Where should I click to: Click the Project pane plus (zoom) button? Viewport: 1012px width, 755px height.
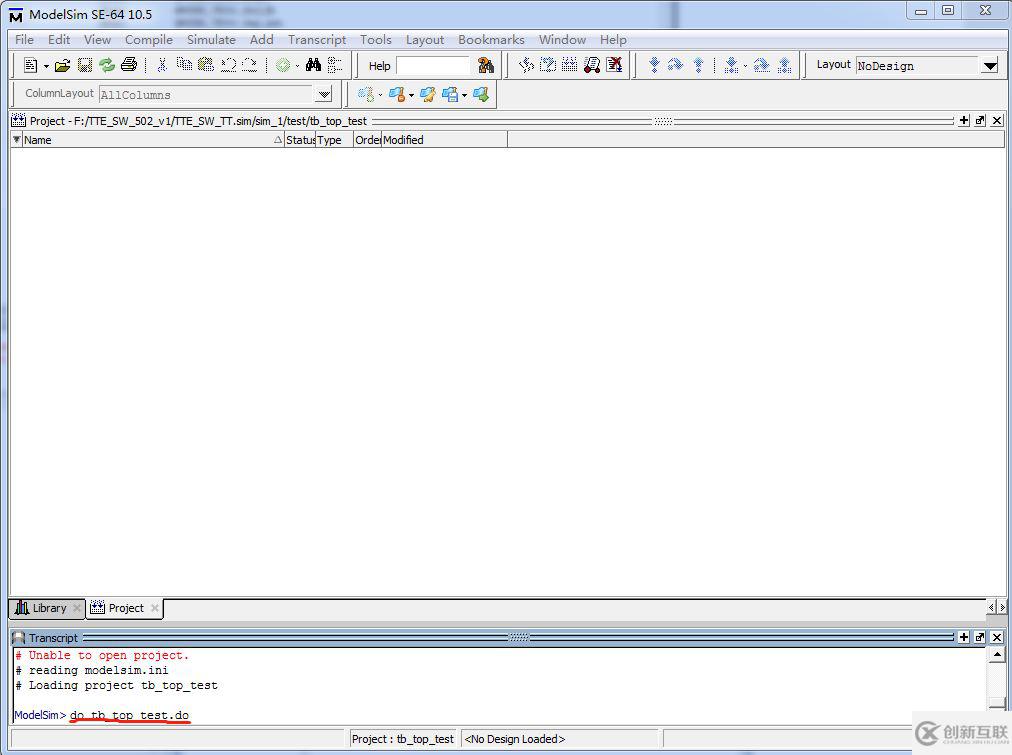tap(964, 121)
